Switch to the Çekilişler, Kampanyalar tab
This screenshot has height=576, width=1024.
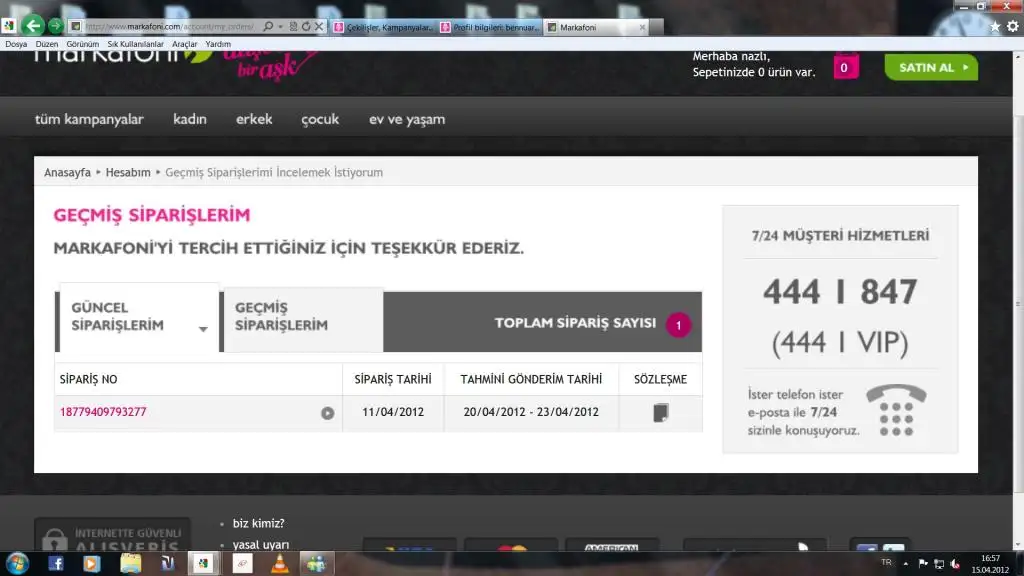point(383,27)
